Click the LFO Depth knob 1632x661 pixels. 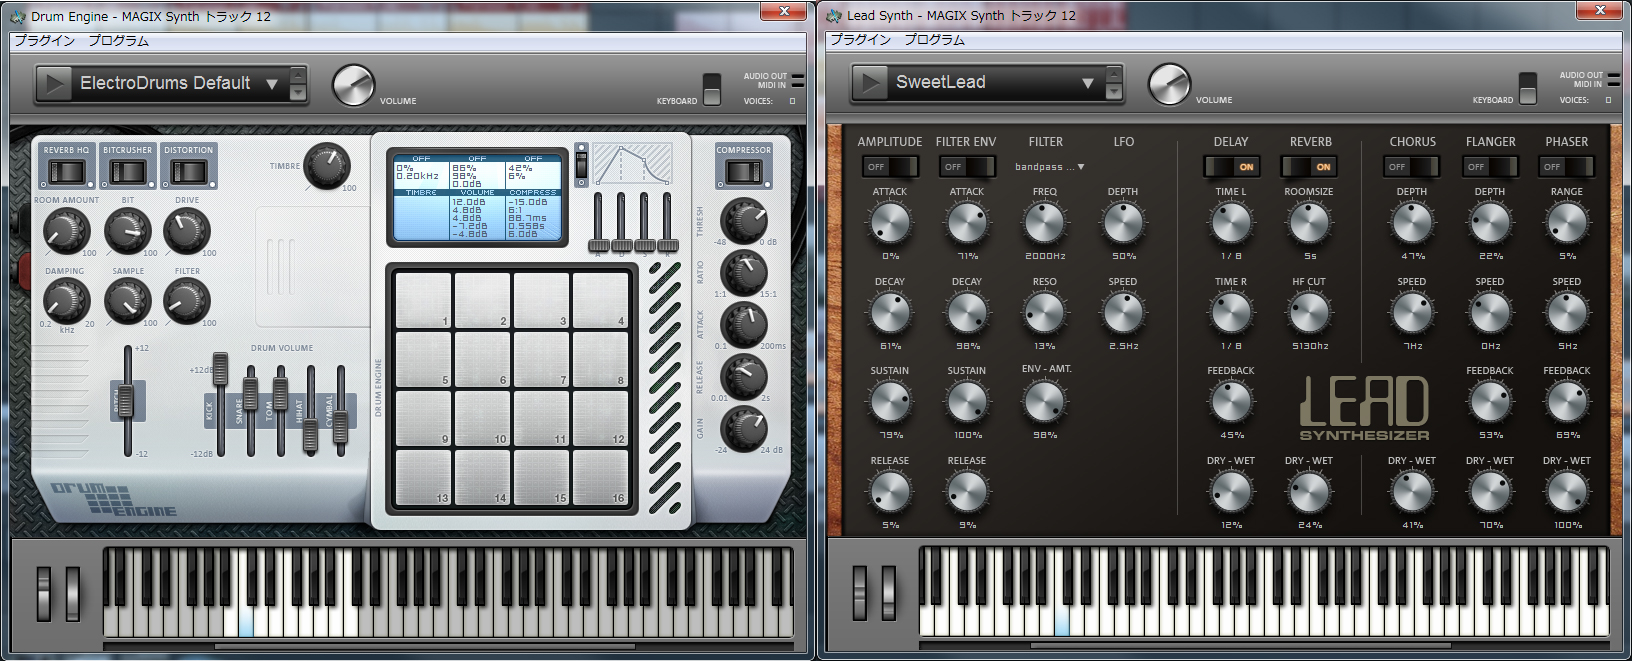click(x=1123, y=223)
